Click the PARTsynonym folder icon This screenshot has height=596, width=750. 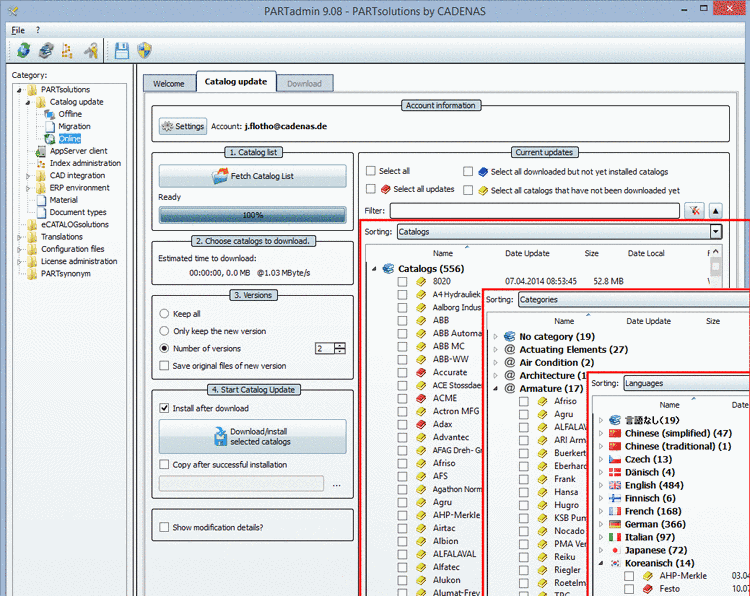coord(32,274)
